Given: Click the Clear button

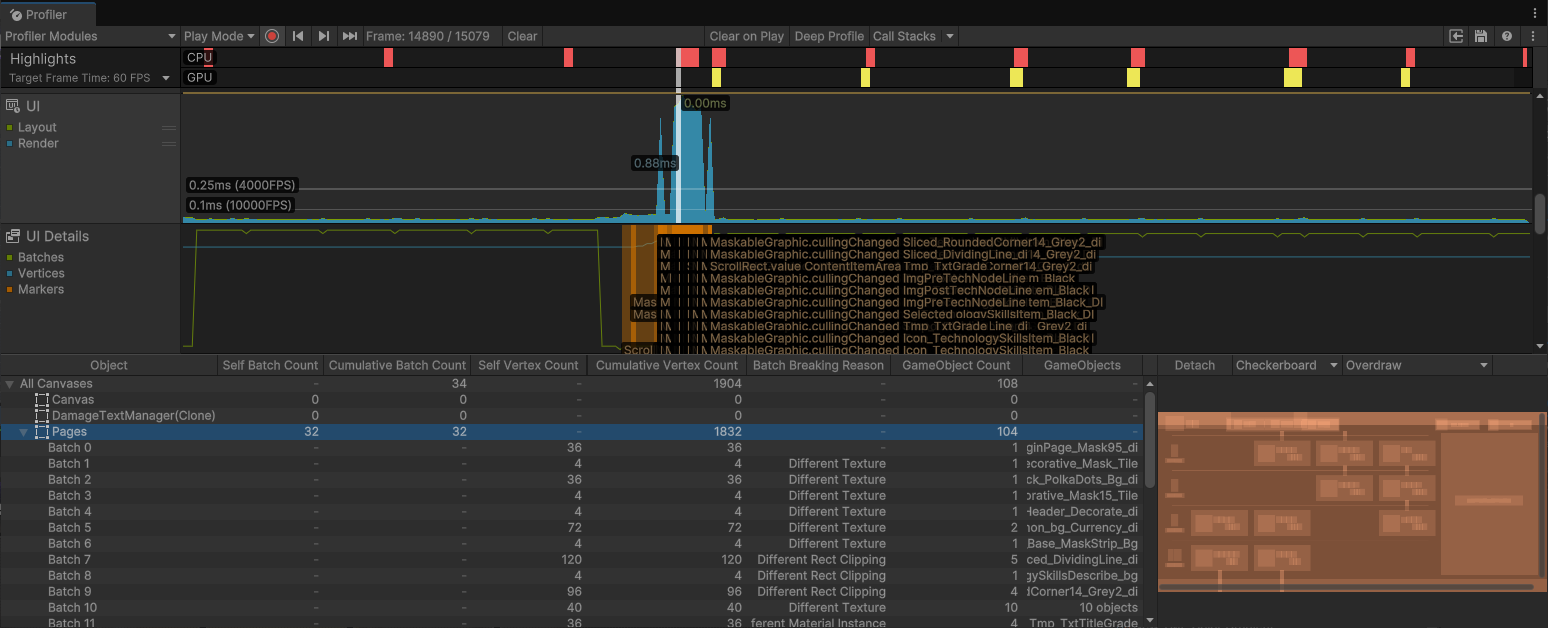Looking at the screenshot, I should tap(522, 36).
